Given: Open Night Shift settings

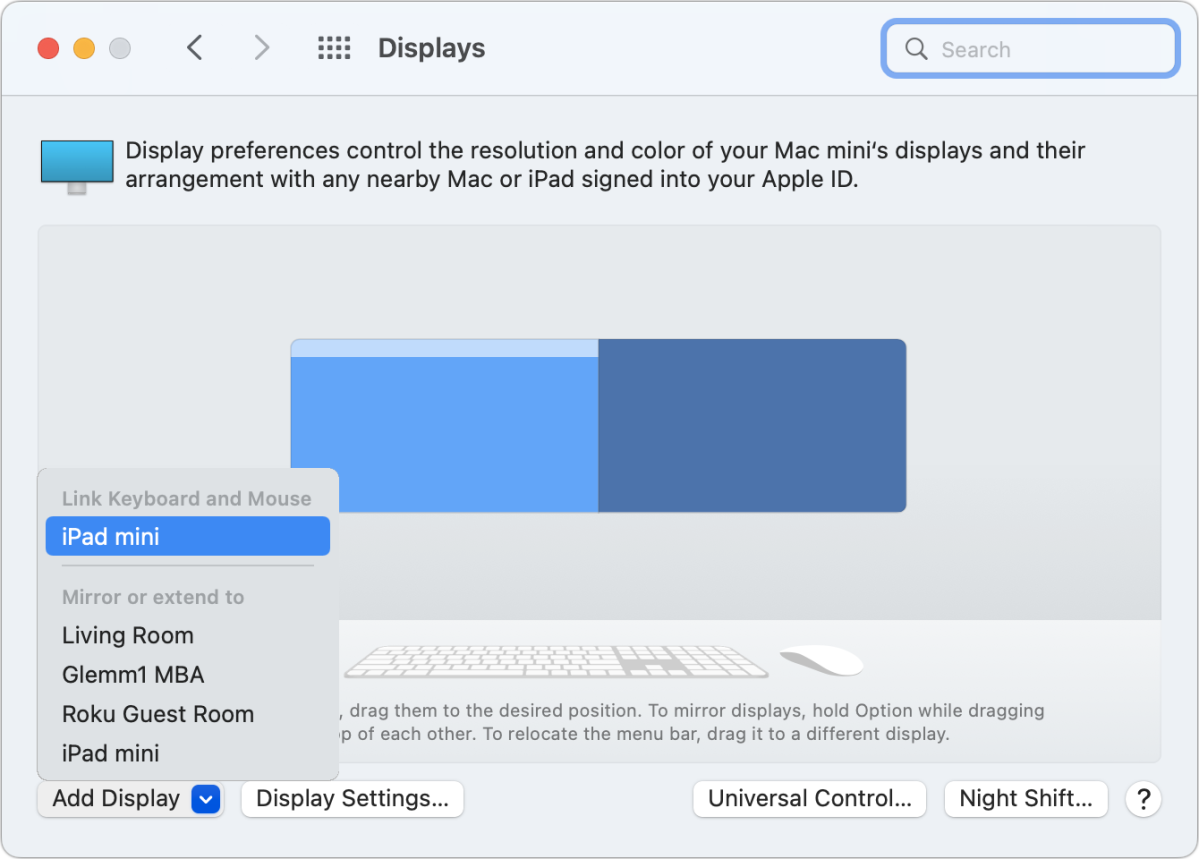Looking at the screenshot, I should (x=1025, y=799).
